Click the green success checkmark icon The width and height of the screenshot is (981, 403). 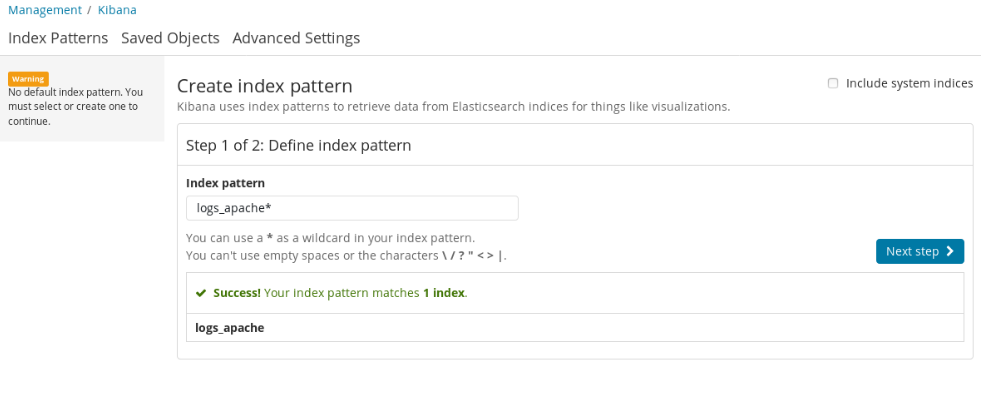201,293
